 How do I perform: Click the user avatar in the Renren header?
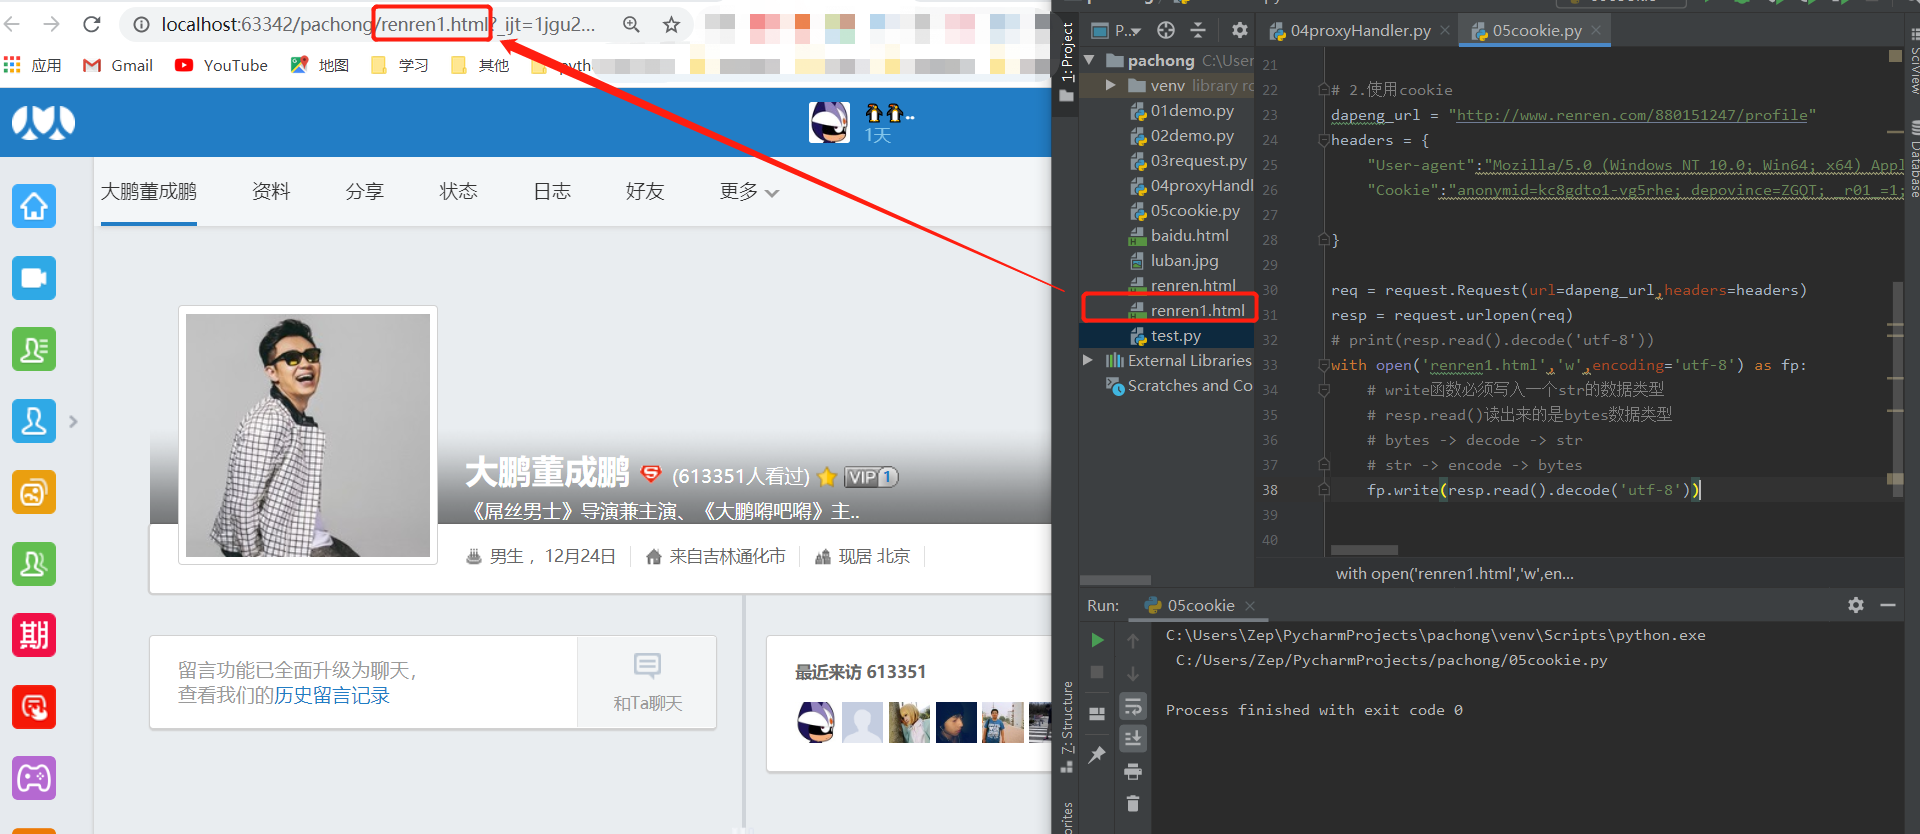point(829,122)
